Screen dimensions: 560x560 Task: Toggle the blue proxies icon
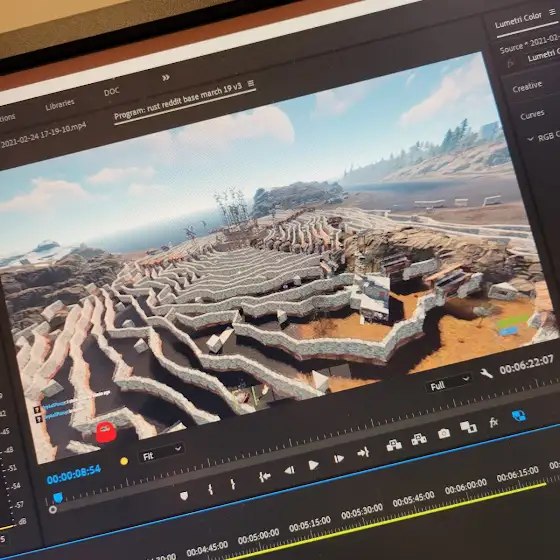point(519,415)
